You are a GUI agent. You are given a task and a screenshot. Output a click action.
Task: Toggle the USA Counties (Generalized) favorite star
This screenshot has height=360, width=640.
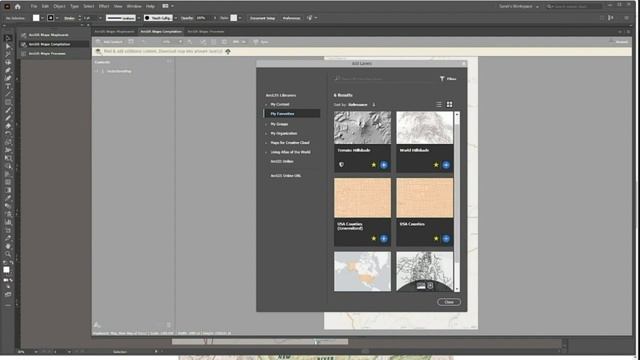(x=373, y=239)
